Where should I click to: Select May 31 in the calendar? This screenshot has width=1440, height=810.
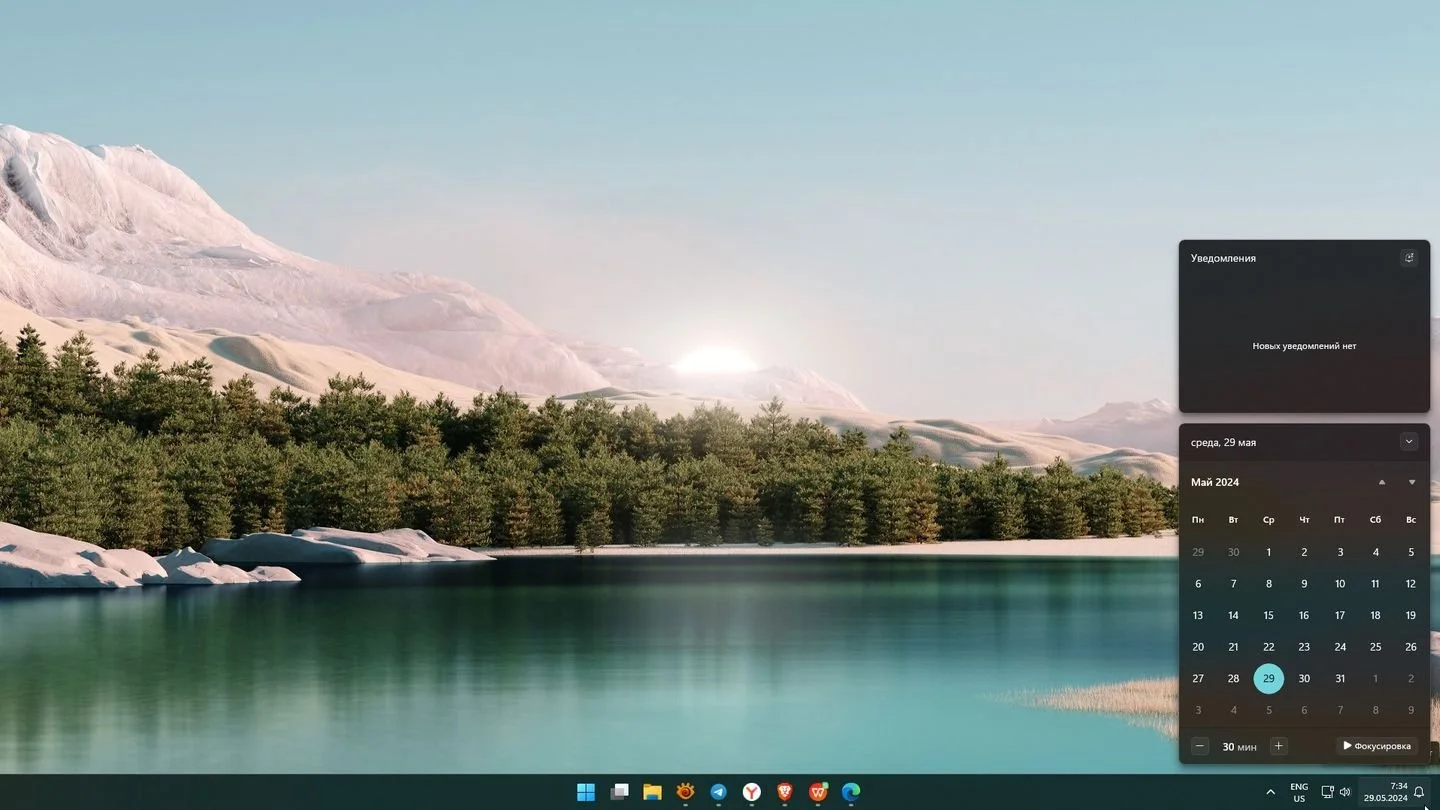pos(1340,678)
